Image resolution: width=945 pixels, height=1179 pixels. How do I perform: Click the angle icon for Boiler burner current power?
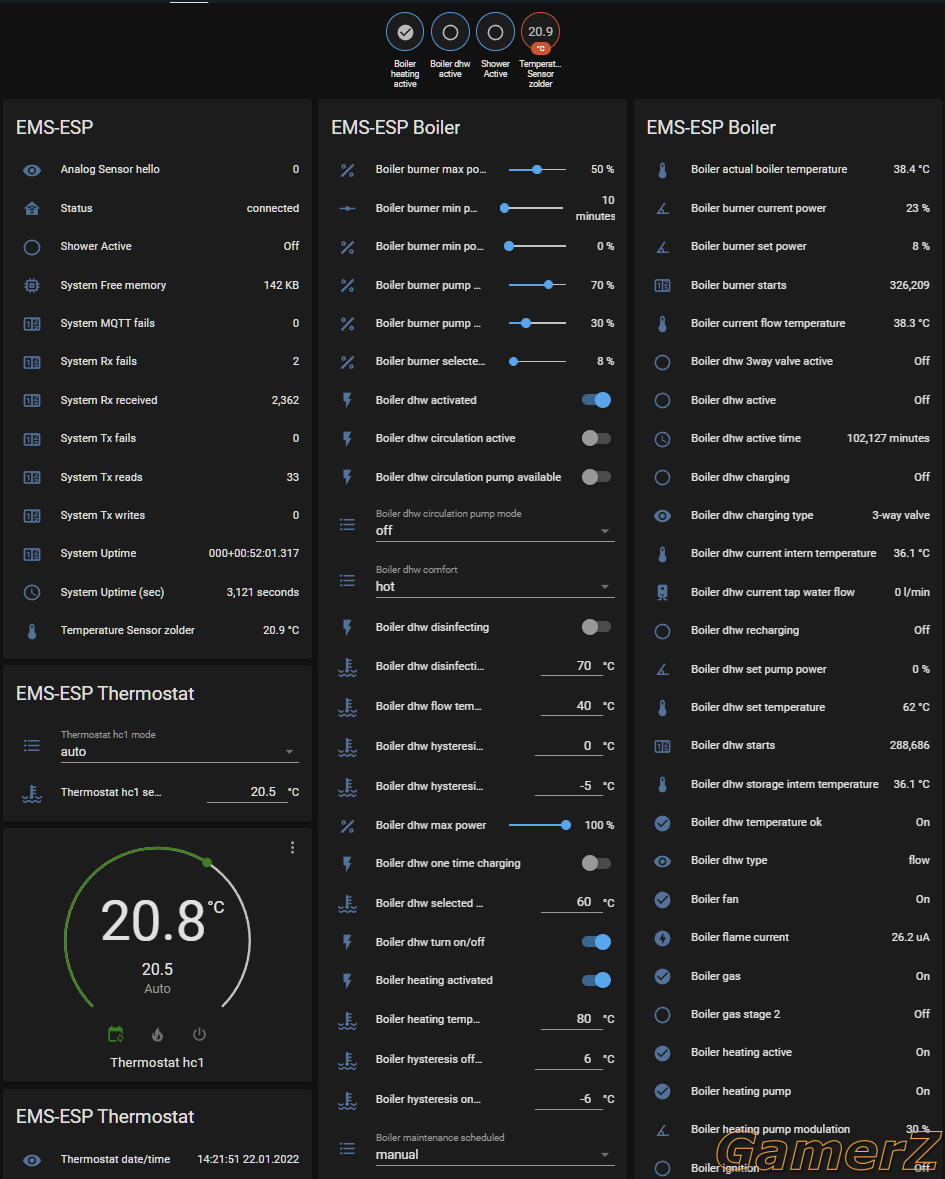click(662, 208)
